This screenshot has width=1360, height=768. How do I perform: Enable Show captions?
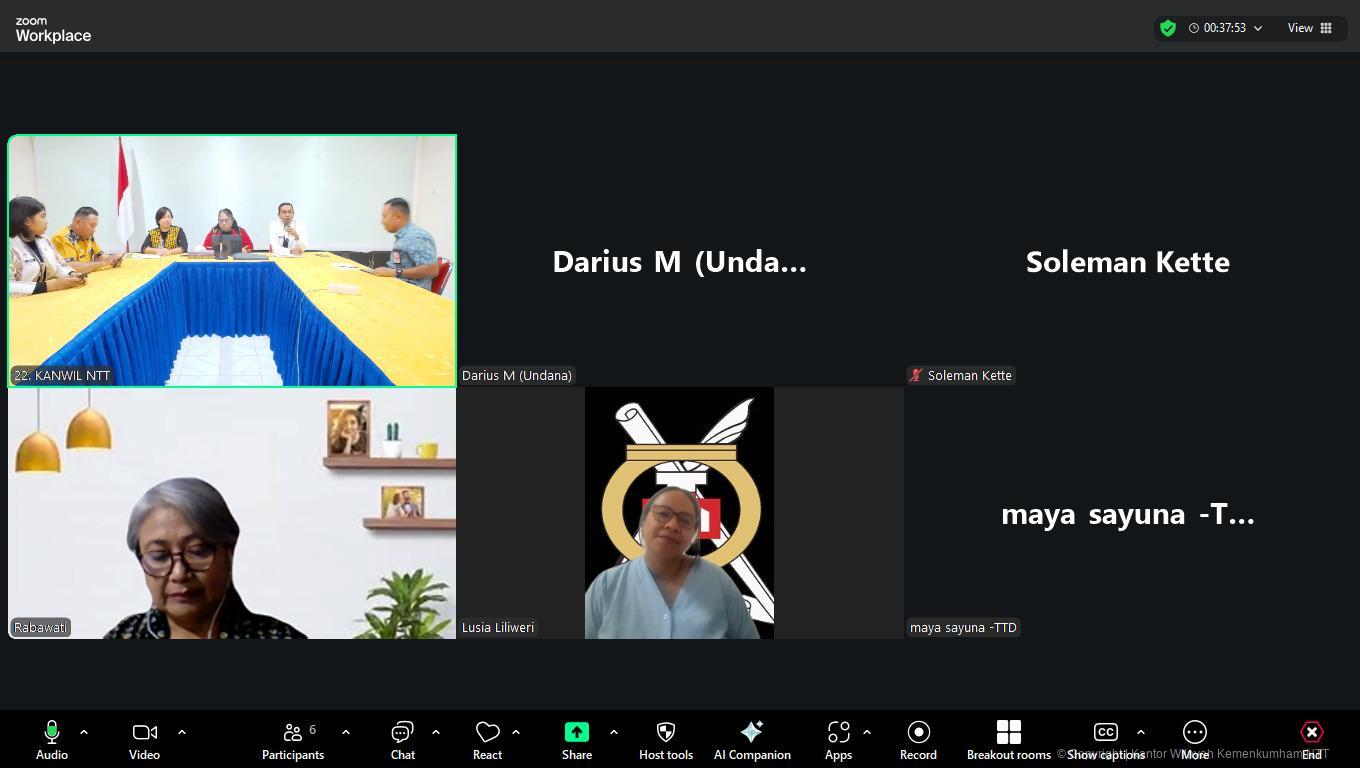coord(1105,740)
